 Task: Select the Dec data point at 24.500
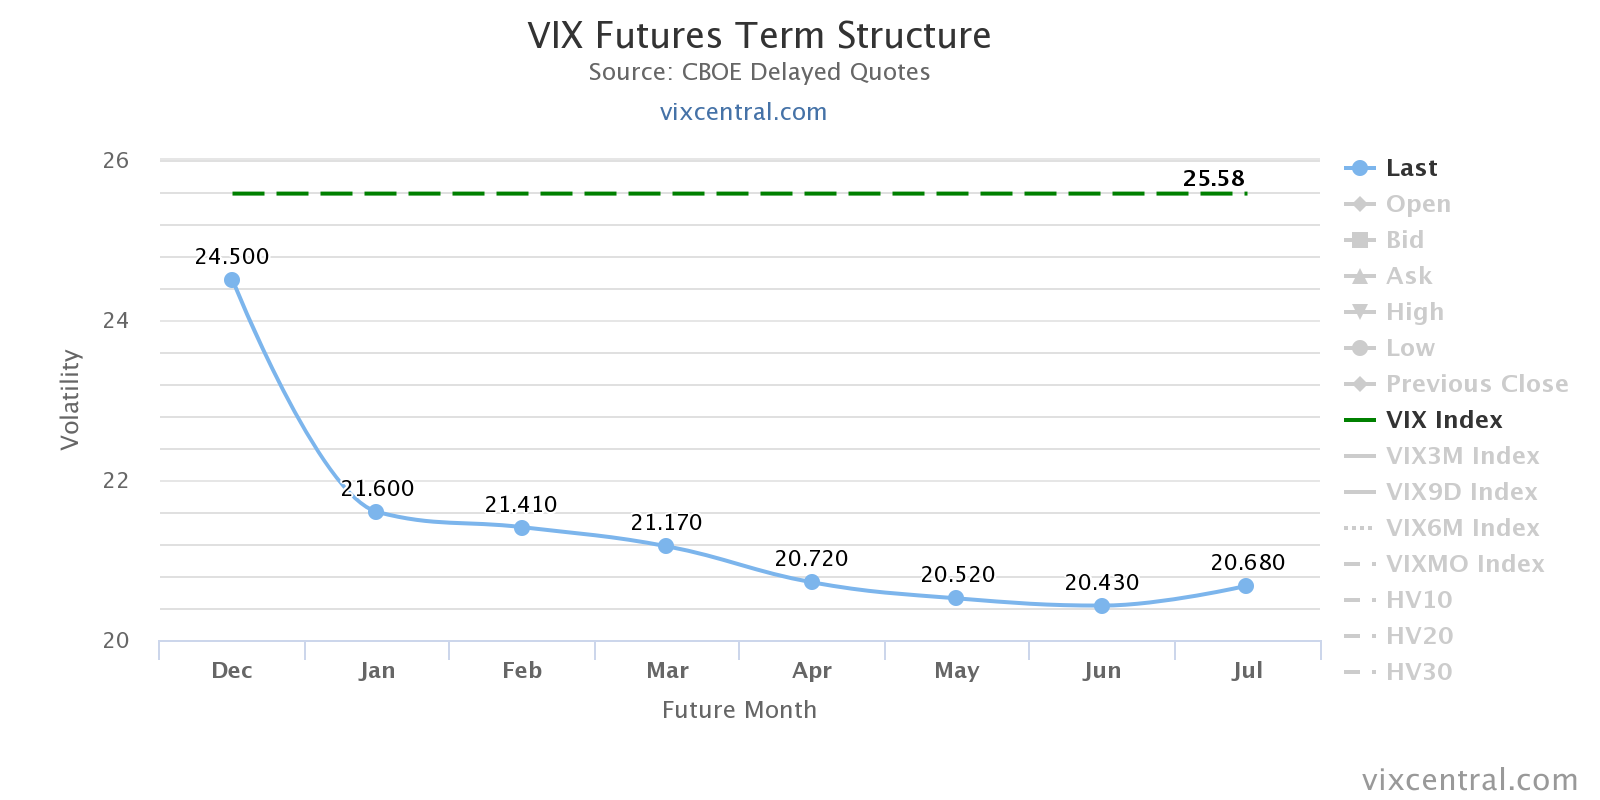[x=232, y=280]
